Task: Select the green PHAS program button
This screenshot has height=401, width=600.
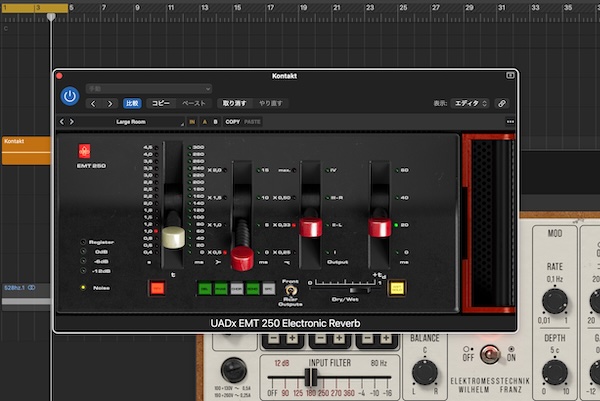Action: coord(221,289)
